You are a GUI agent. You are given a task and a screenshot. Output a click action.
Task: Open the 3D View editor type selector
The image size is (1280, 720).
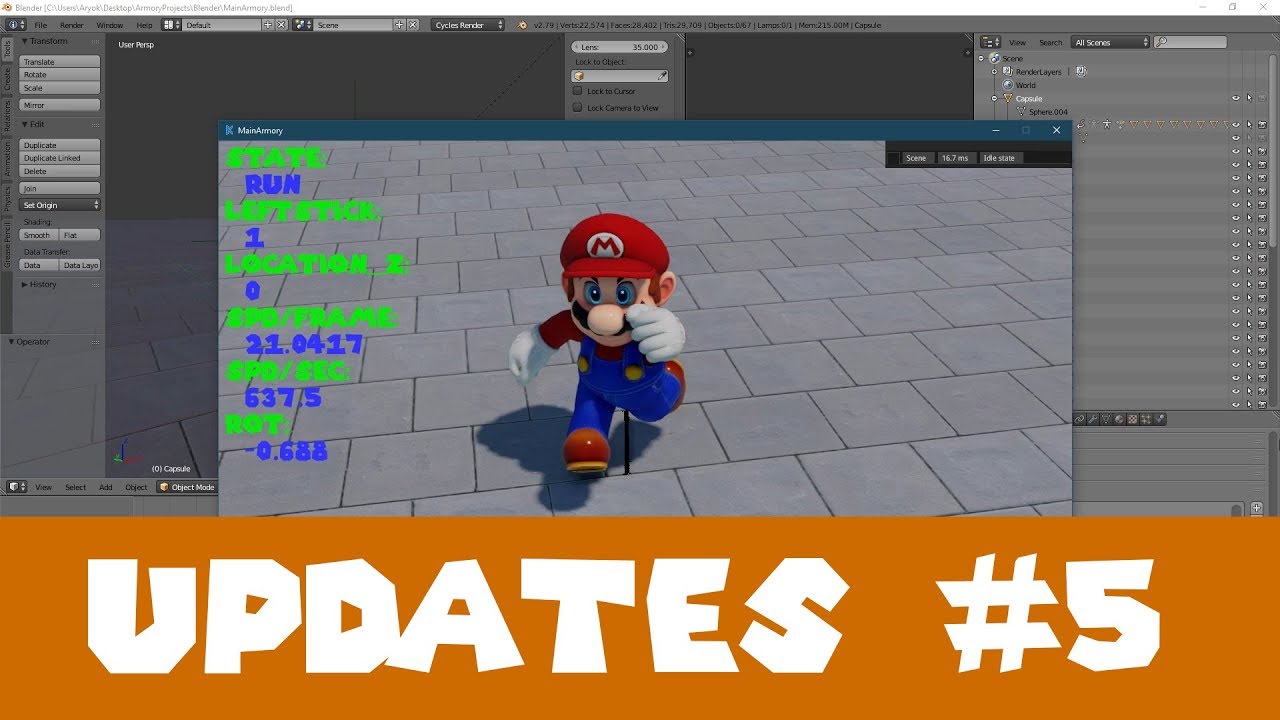coord(17,487)
